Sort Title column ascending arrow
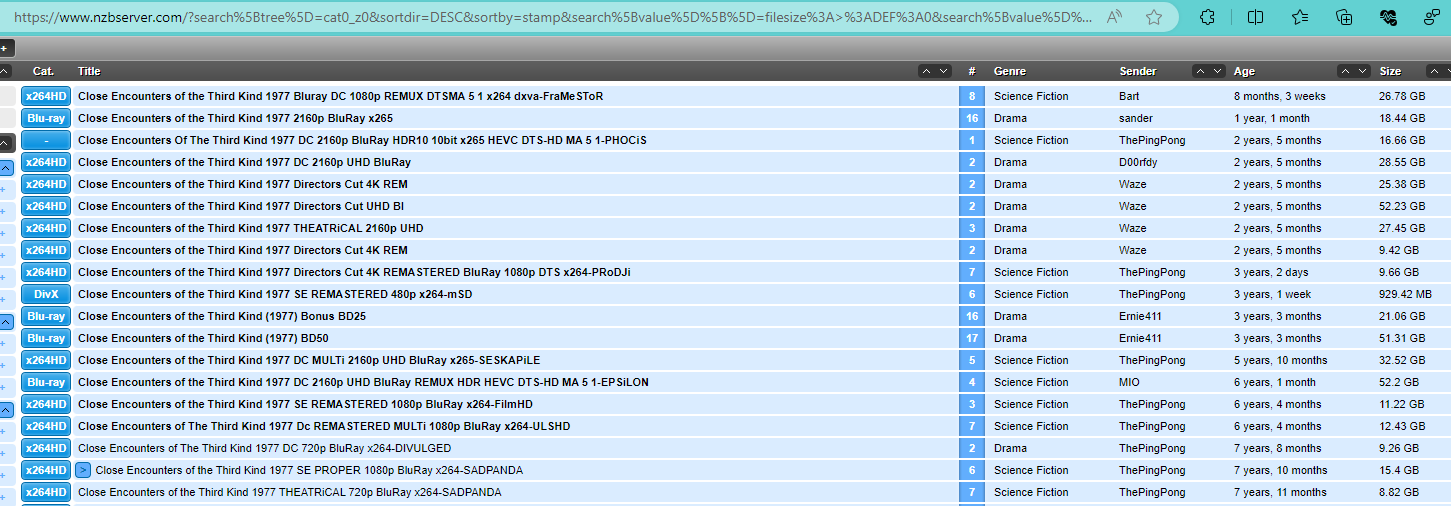 pyautogui.click(x=927, y=71)
